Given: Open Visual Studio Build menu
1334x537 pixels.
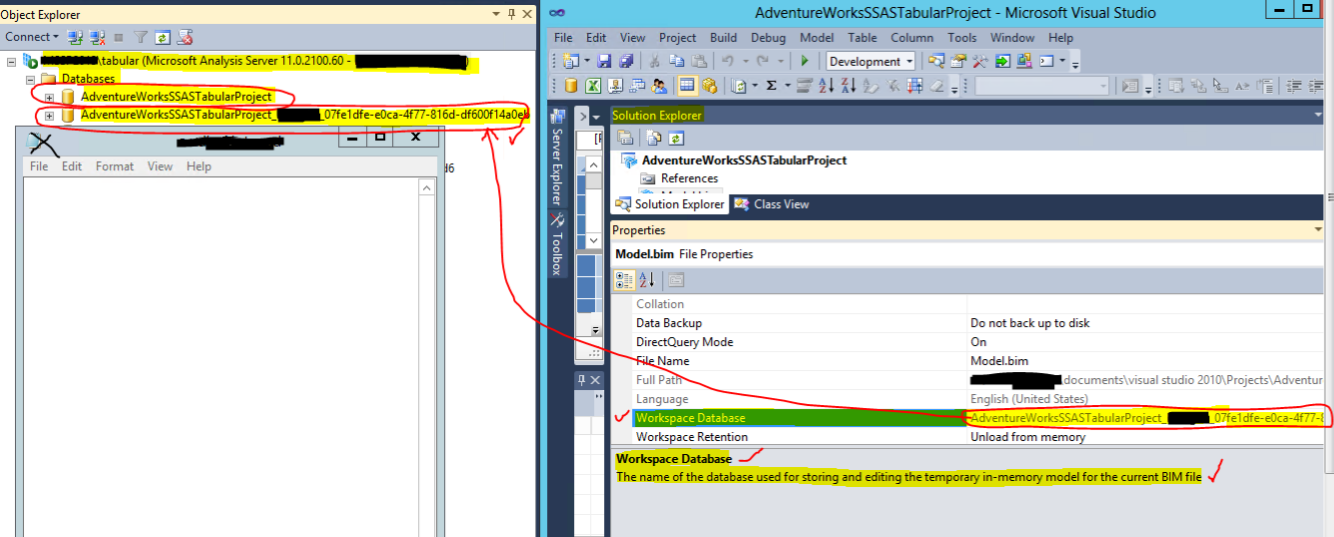Looking at the screenshot, I should point(723,37).
